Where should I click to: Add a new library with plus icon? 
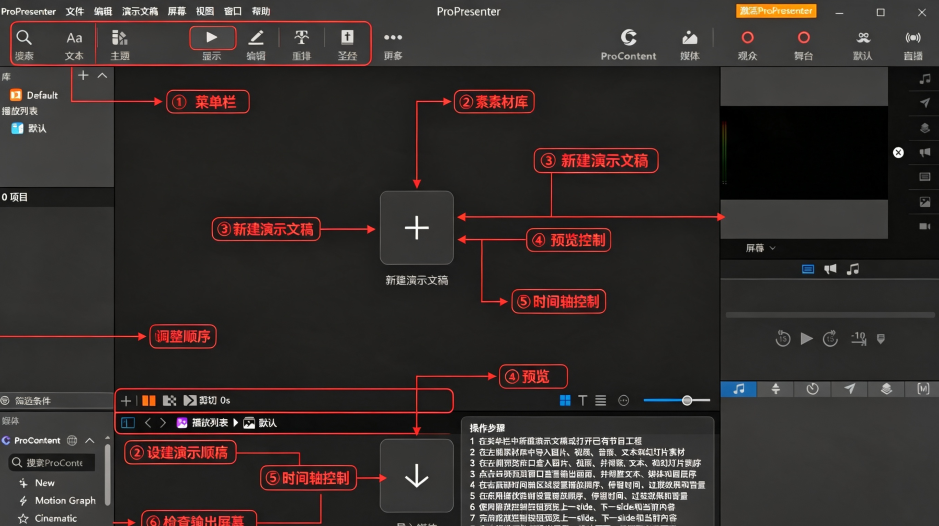coord(83,75)
